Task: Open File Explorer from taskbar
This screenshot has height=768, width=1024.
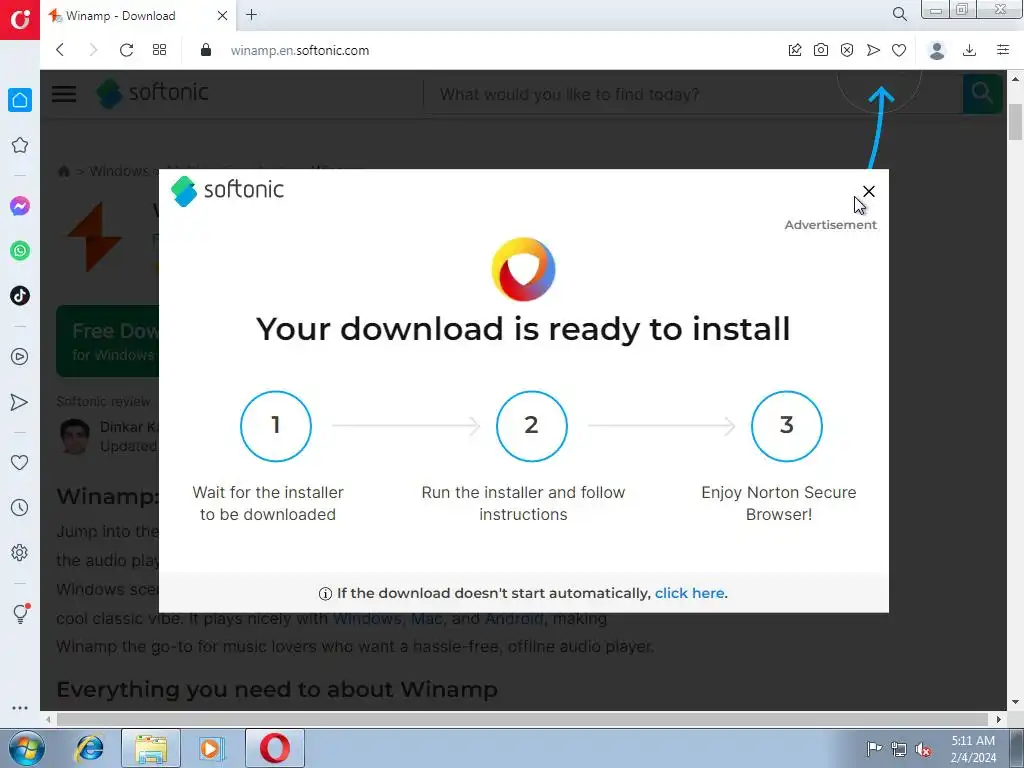Action: click(151, 748)
